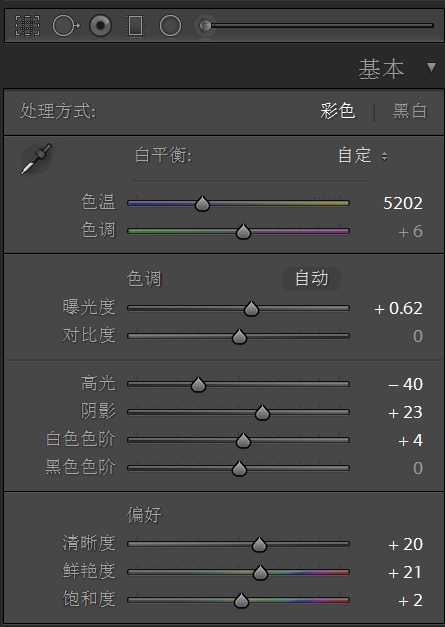Screen dimensions: 445x627
Task: Click the 黑色色阶 slider handle
Action: 239,469
